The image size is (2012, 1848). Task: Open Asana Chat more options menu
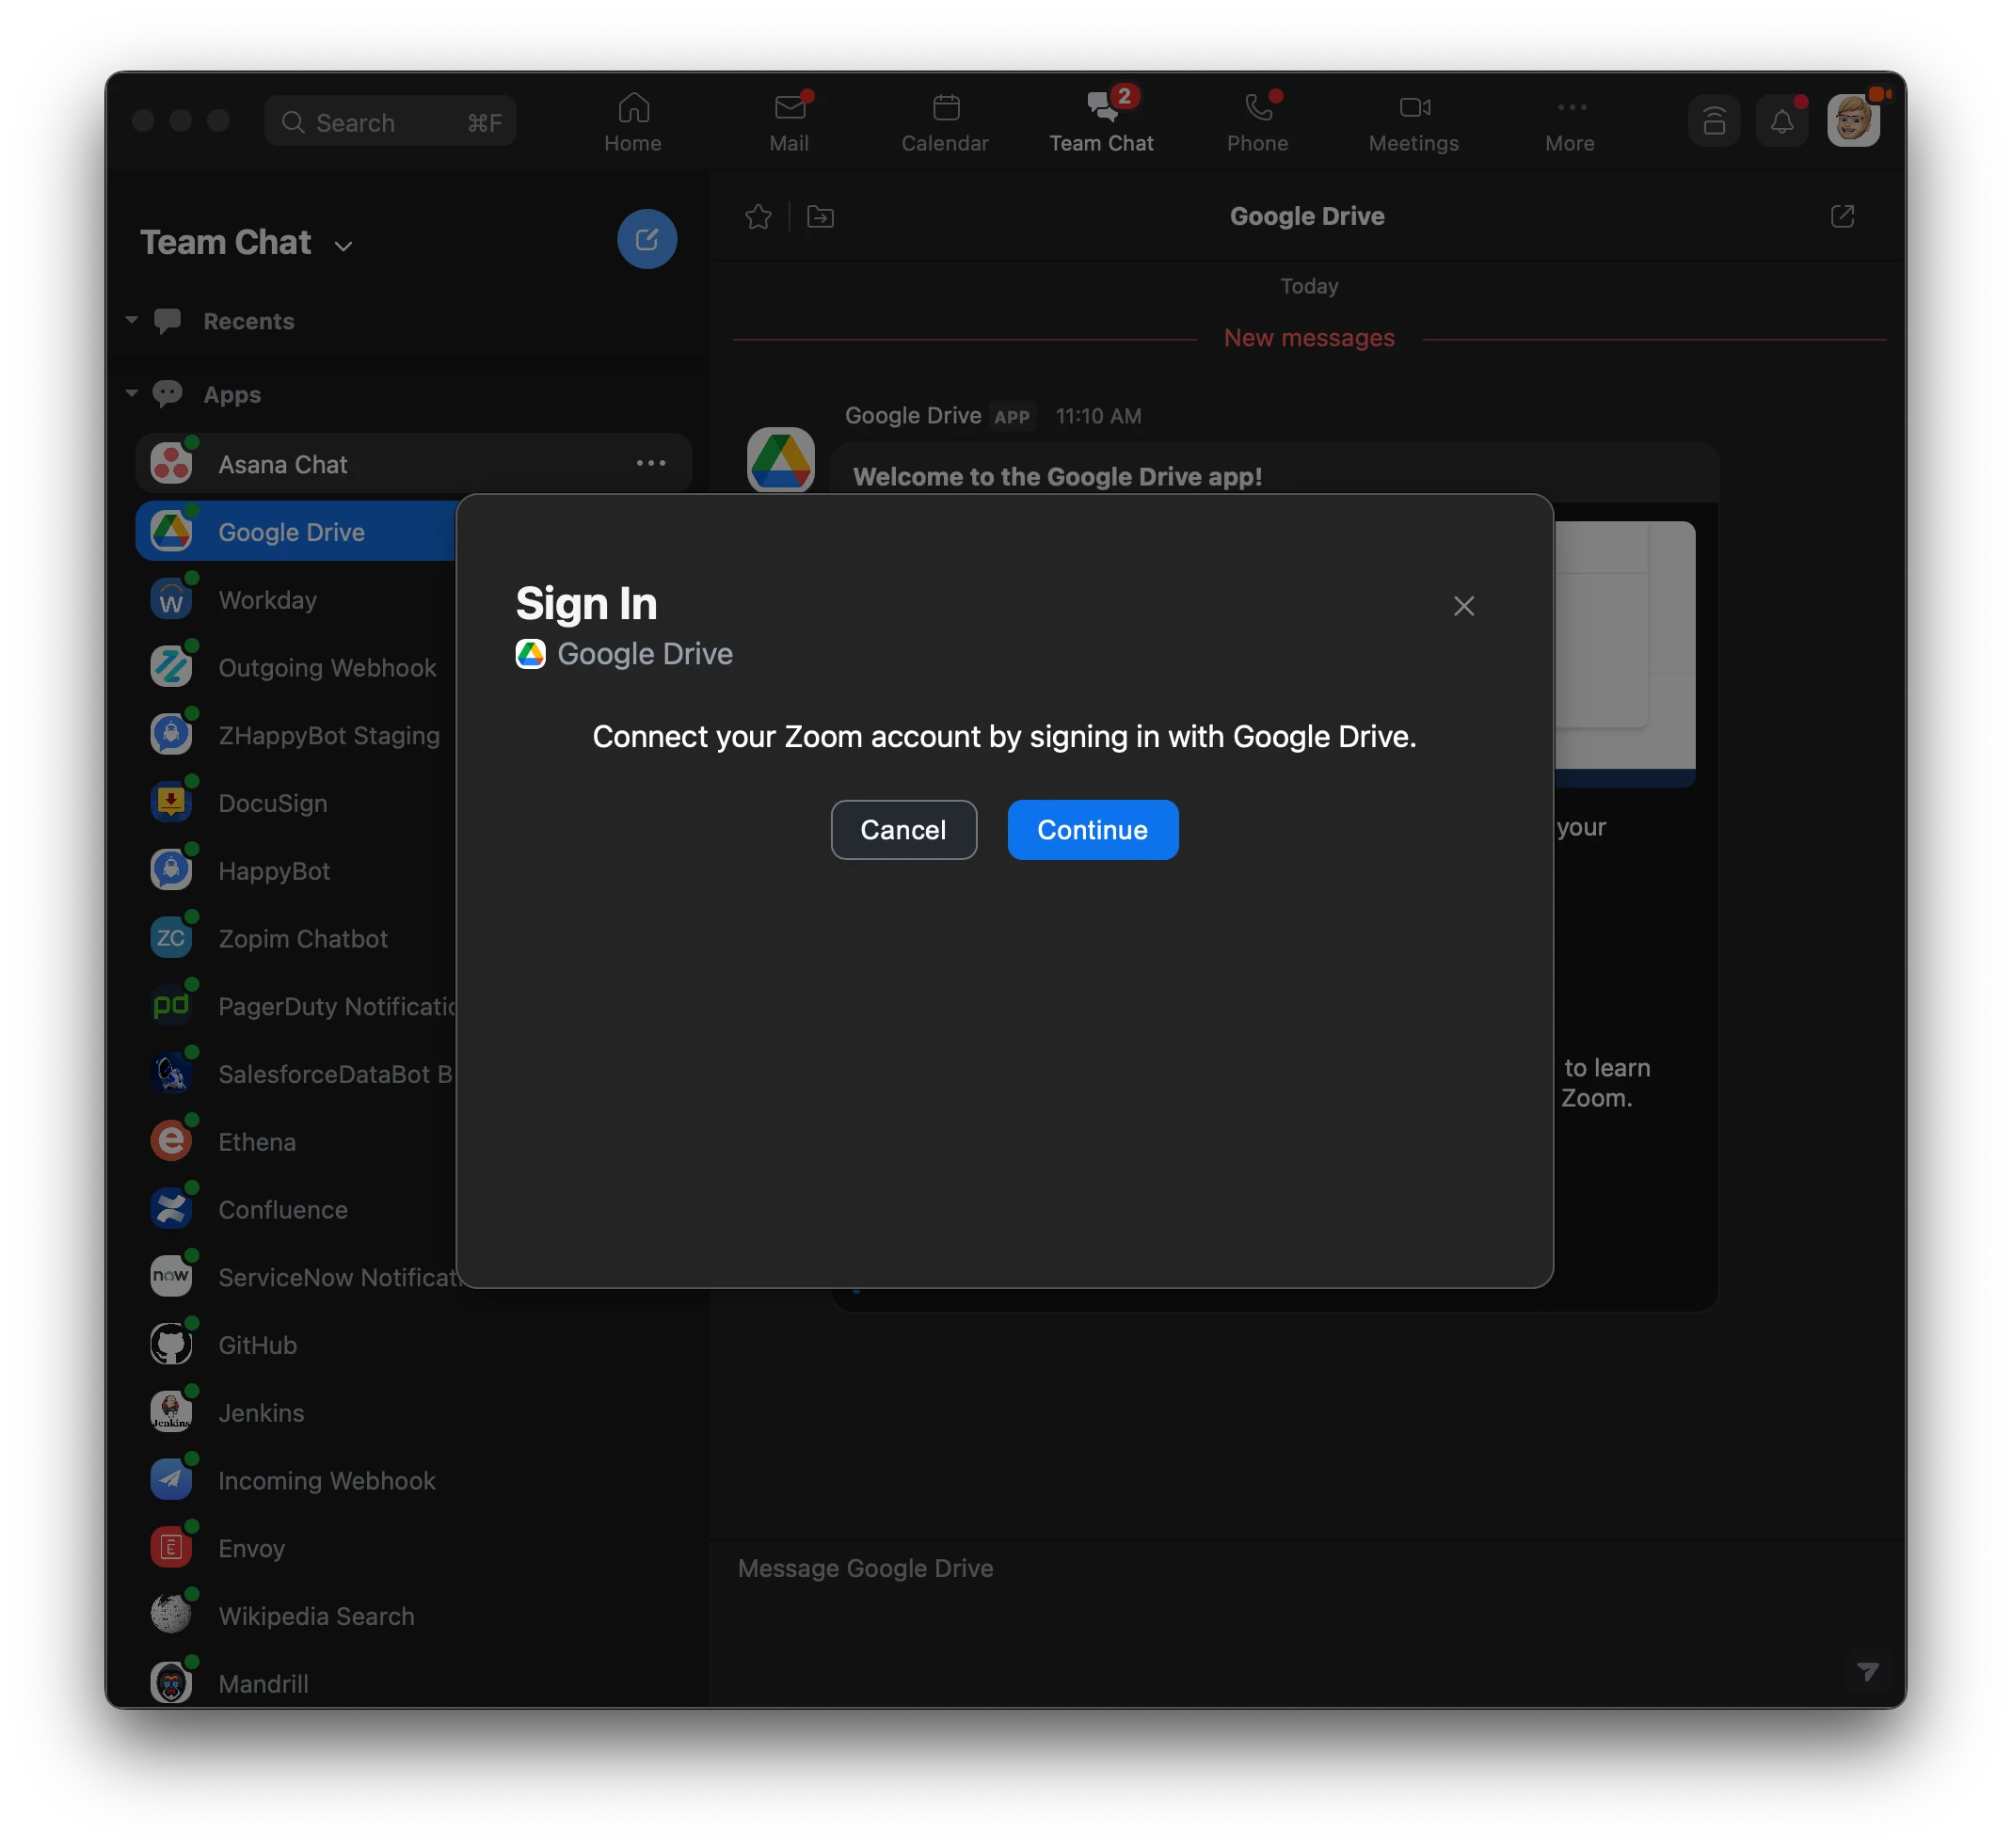point(650,463)
